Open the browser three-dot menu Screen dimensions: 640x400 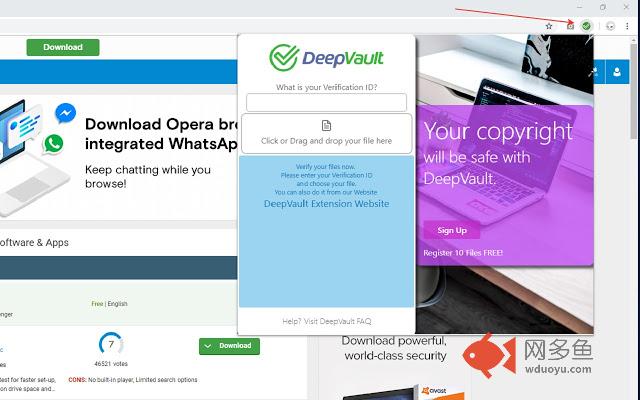627,26
